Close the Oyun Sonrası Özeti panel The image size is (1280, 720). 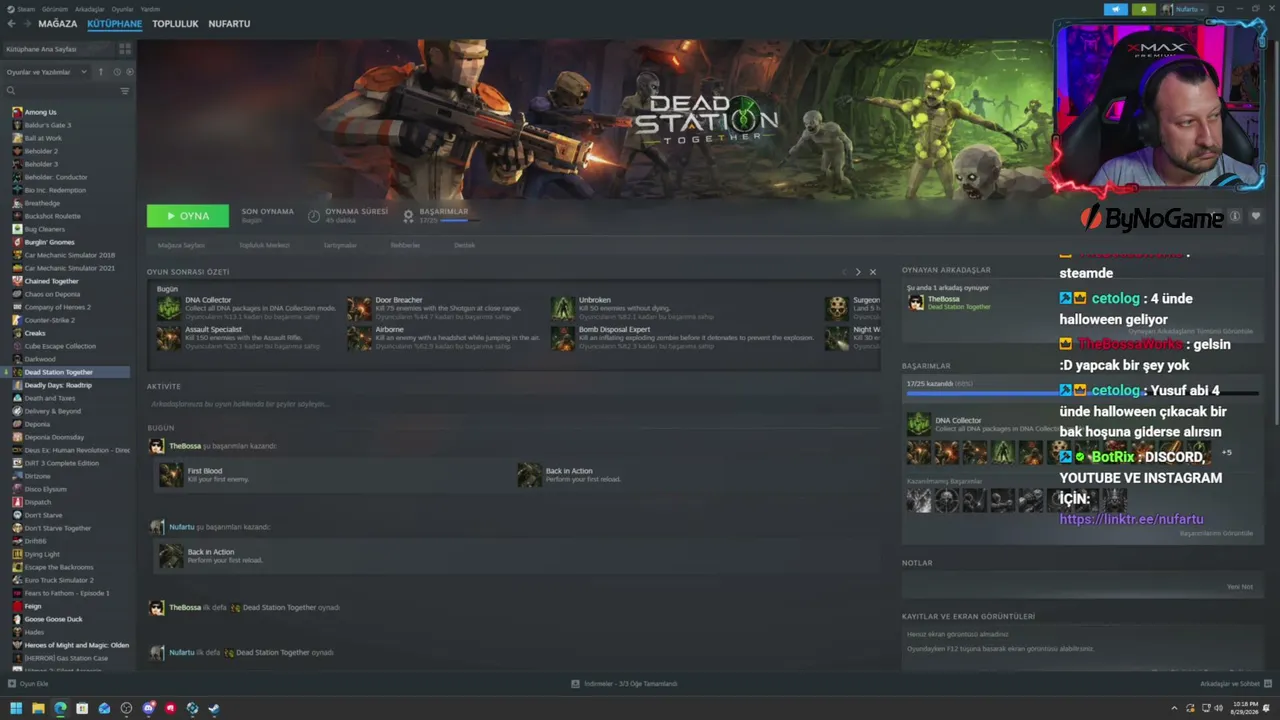point(872,272)
